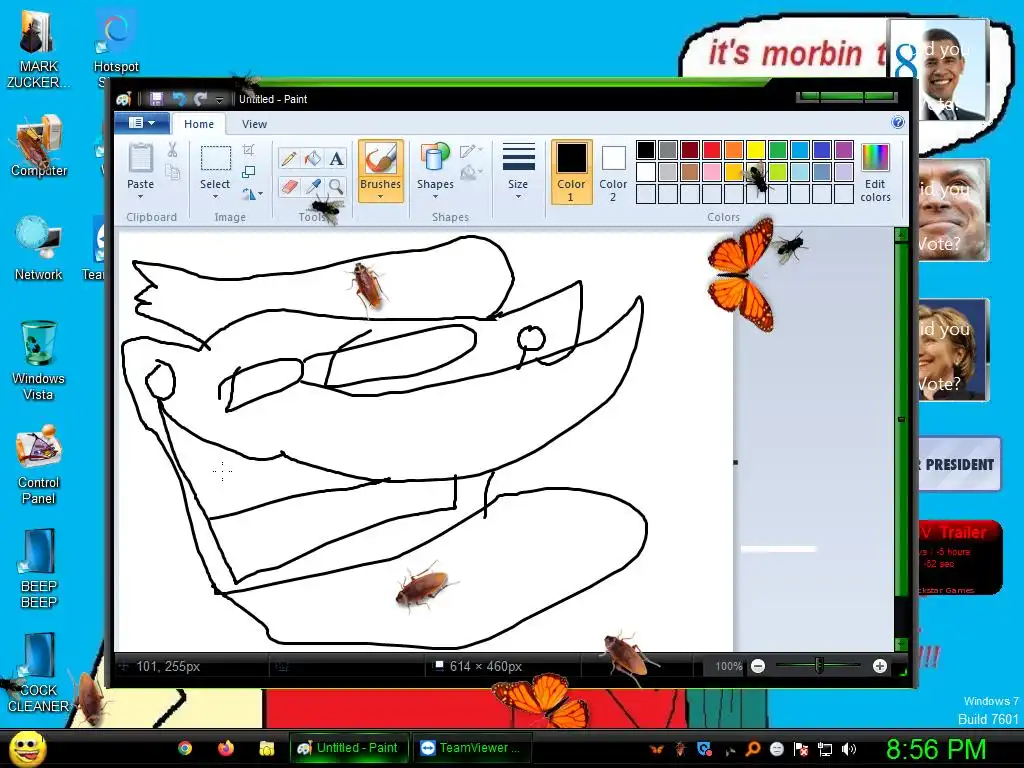1024x768 pixels.
Task: Select the Eraser tool
Action: coord(288,187)
